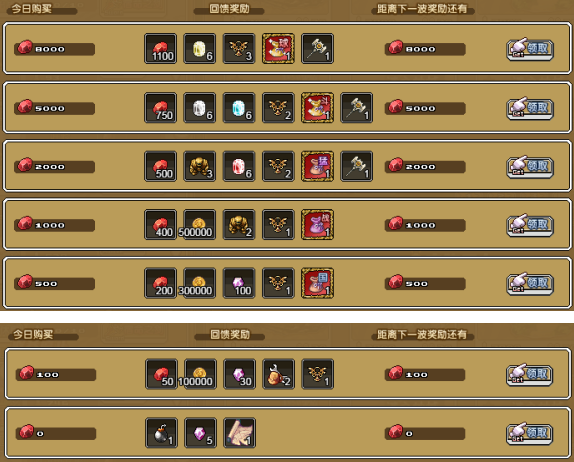The height and width of the screenshot is (462, 574).
Task: Select the scroll map reward icon
Action: tap(239, 433)
